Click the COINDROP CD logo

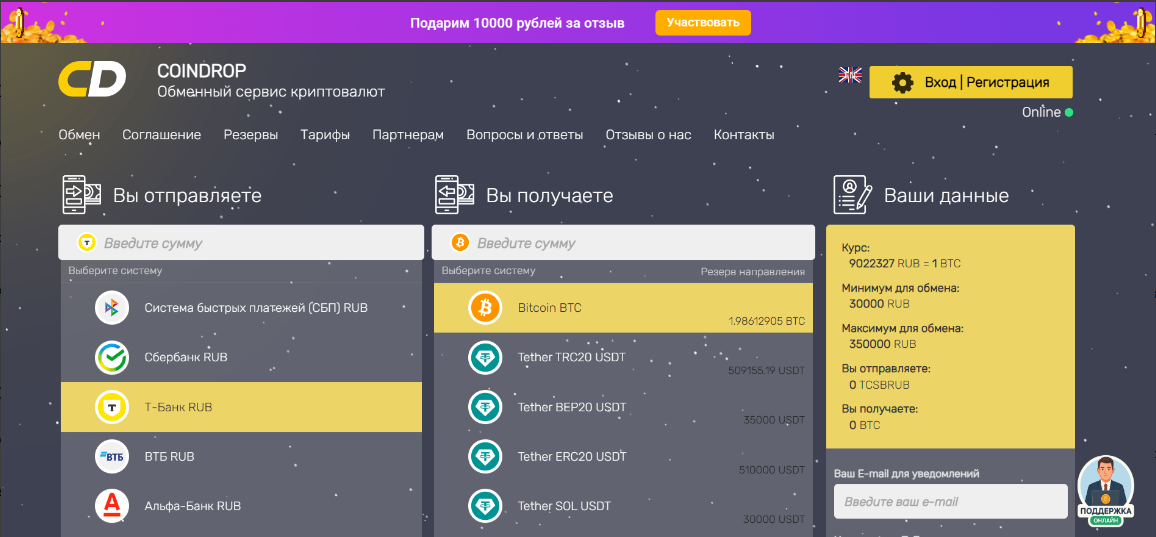(x=92, y=80)
